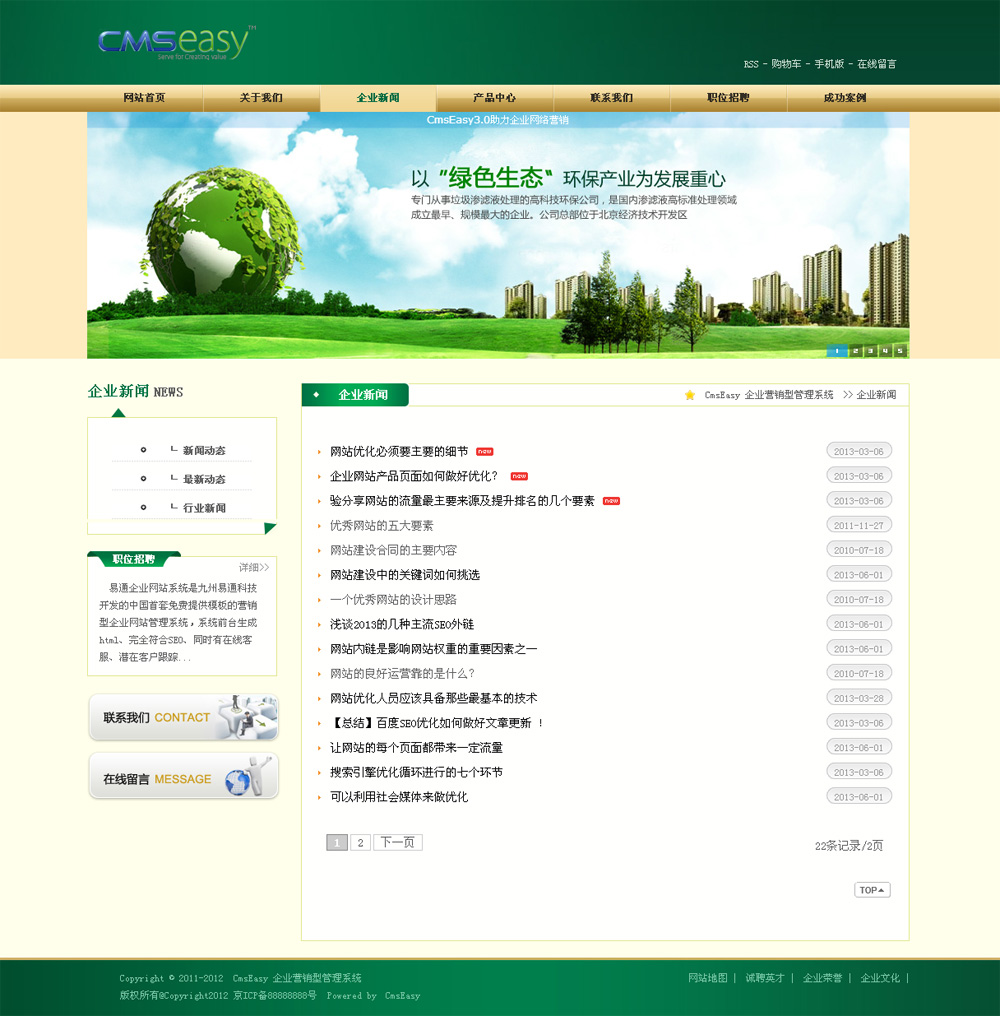Select 新闻动态 in the sidebar

204,451
